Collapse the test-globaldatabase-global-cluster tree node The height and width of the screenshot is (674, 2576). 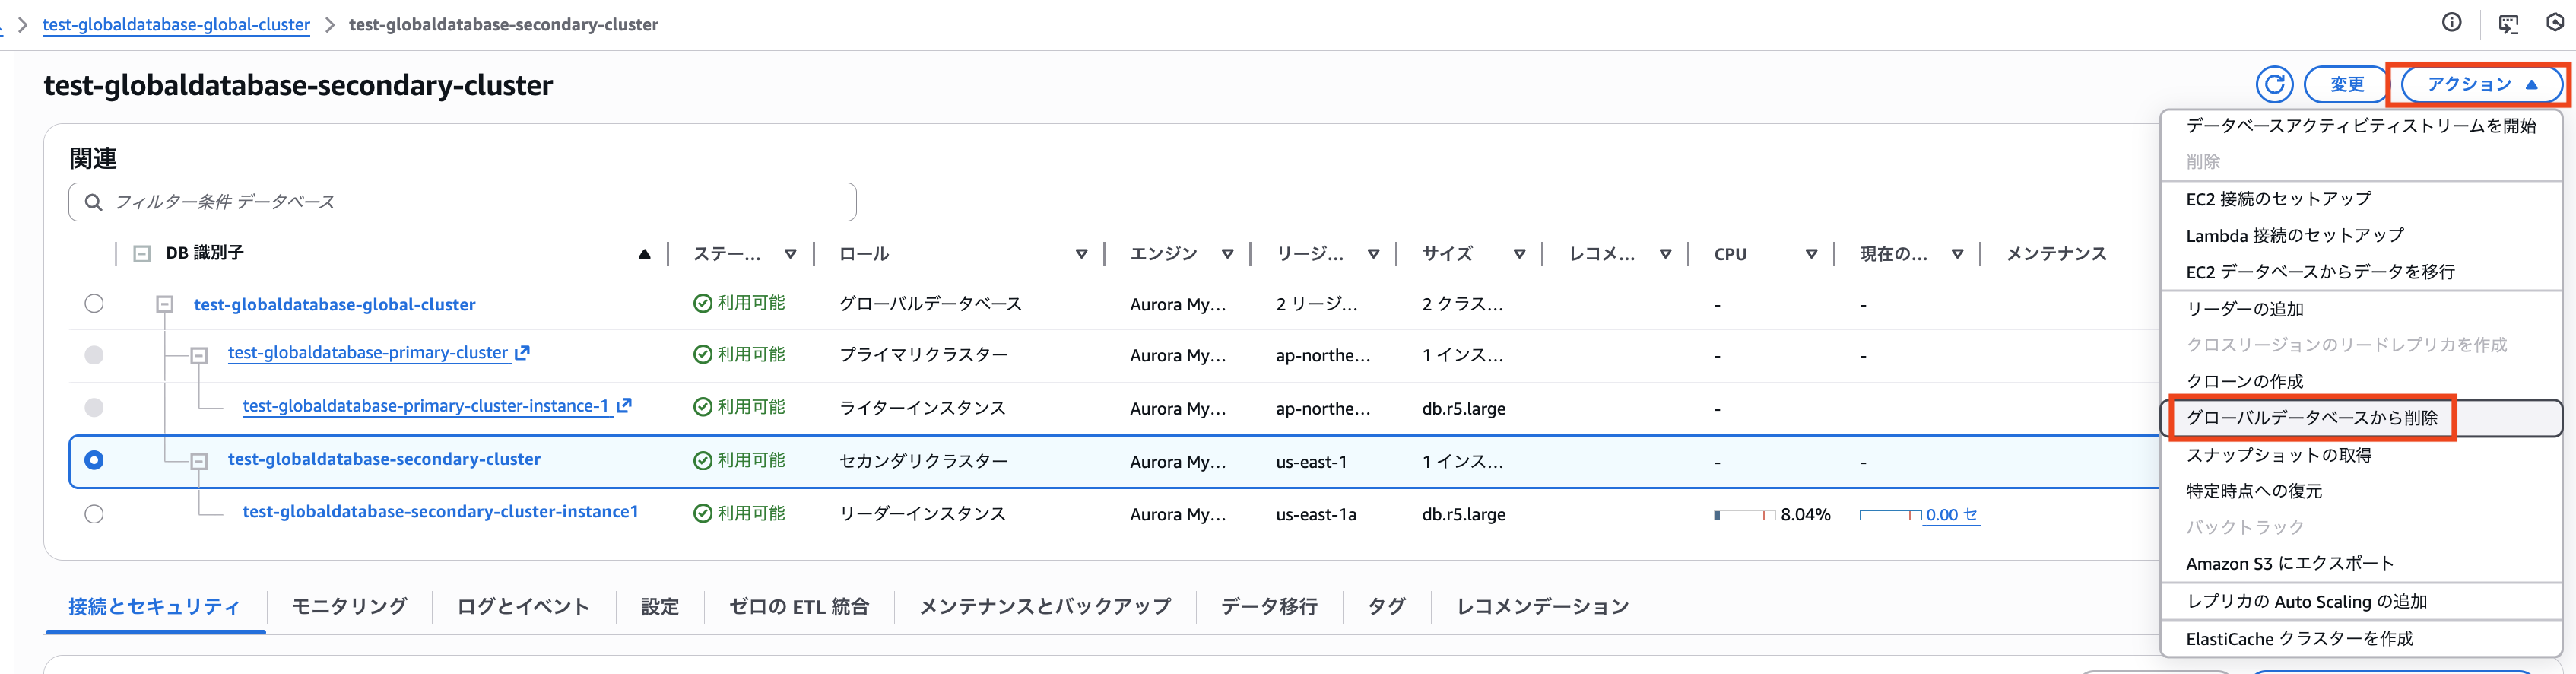(x=165, y=304)
